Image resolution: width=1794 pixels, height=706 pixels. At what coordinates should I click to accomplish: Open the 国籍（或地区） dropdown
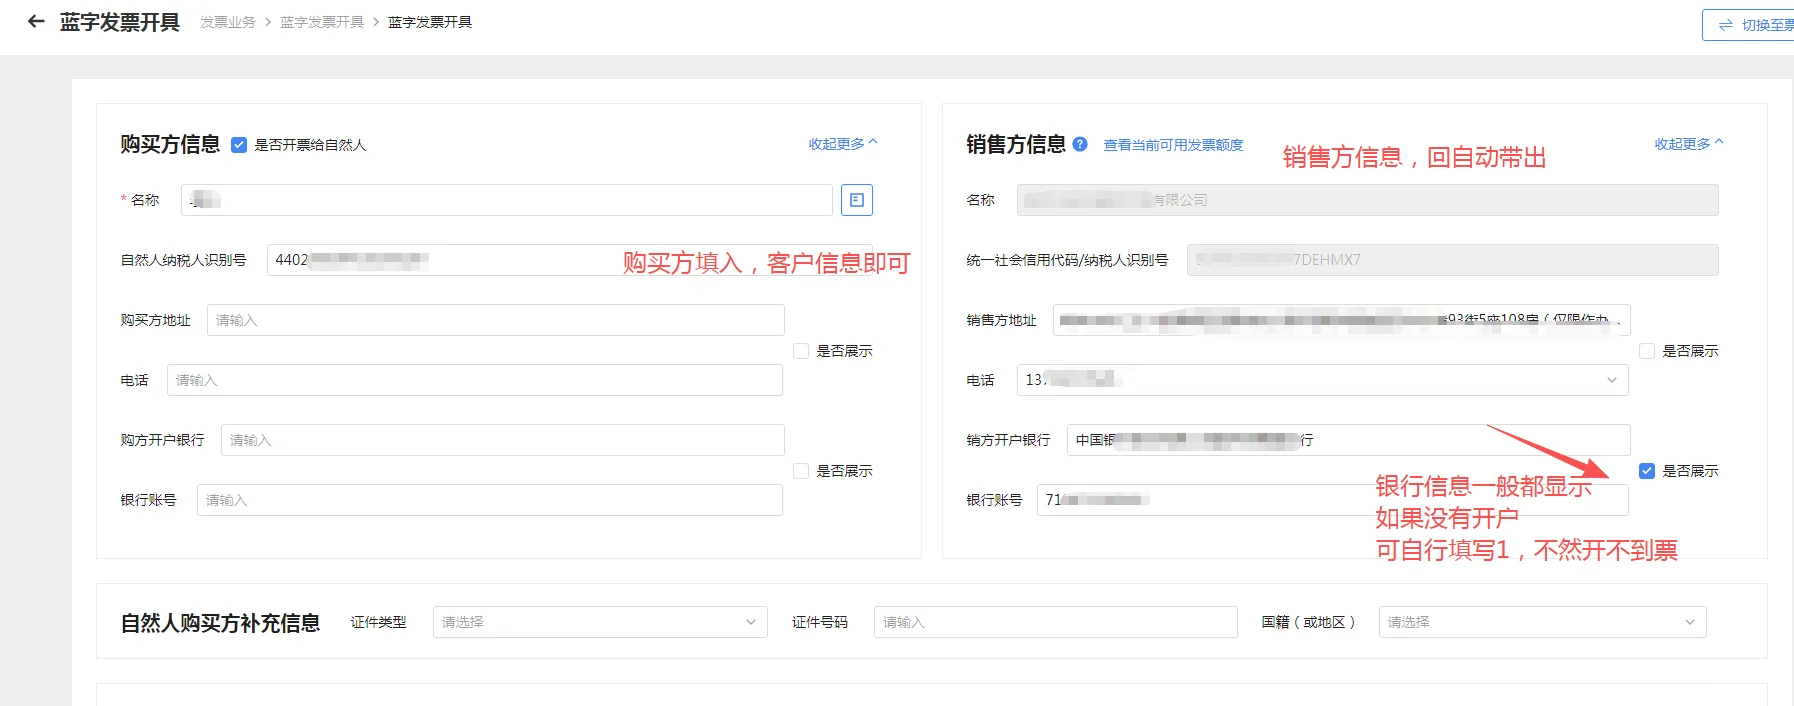pos(1542,622)
